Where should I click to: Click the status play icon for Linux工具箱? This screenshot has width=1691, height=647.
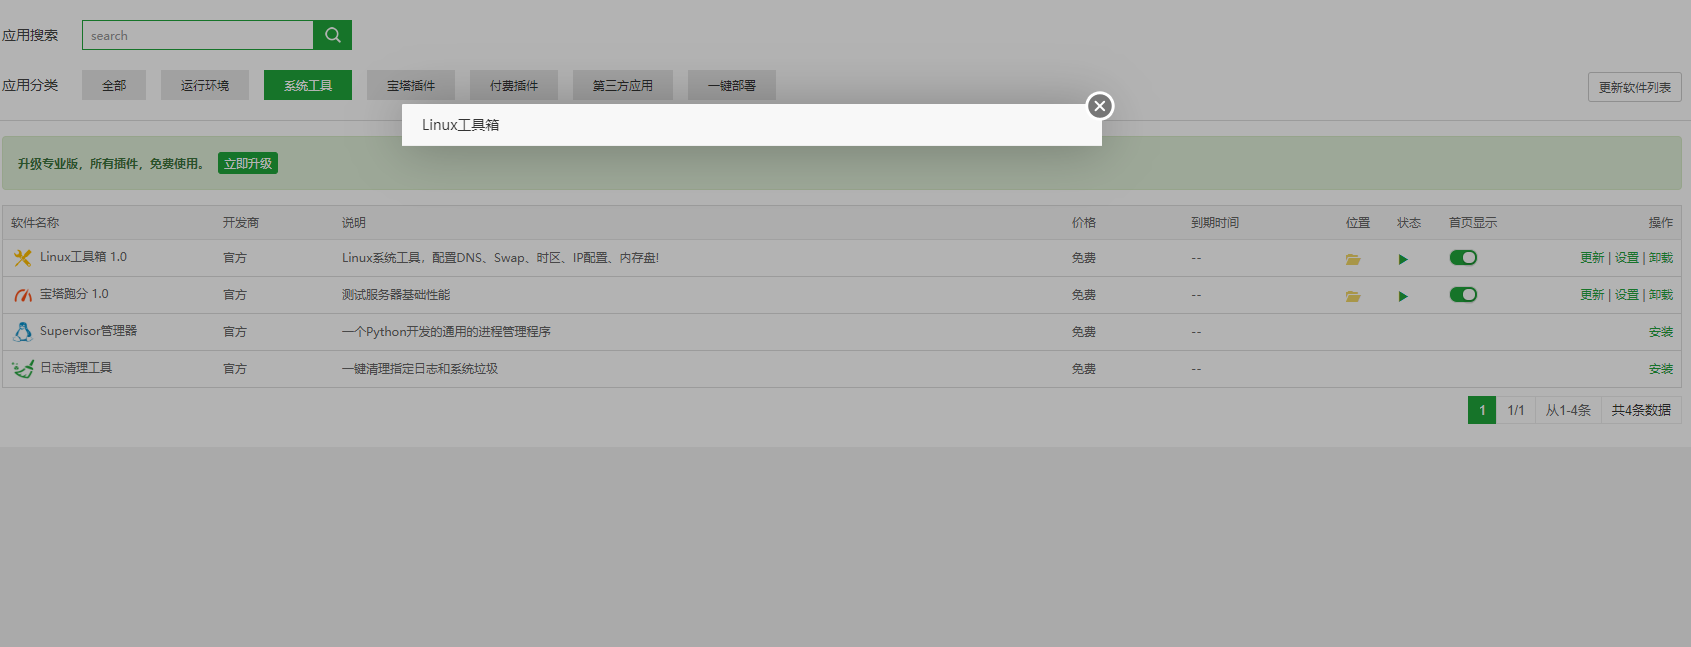[1403, 259]
